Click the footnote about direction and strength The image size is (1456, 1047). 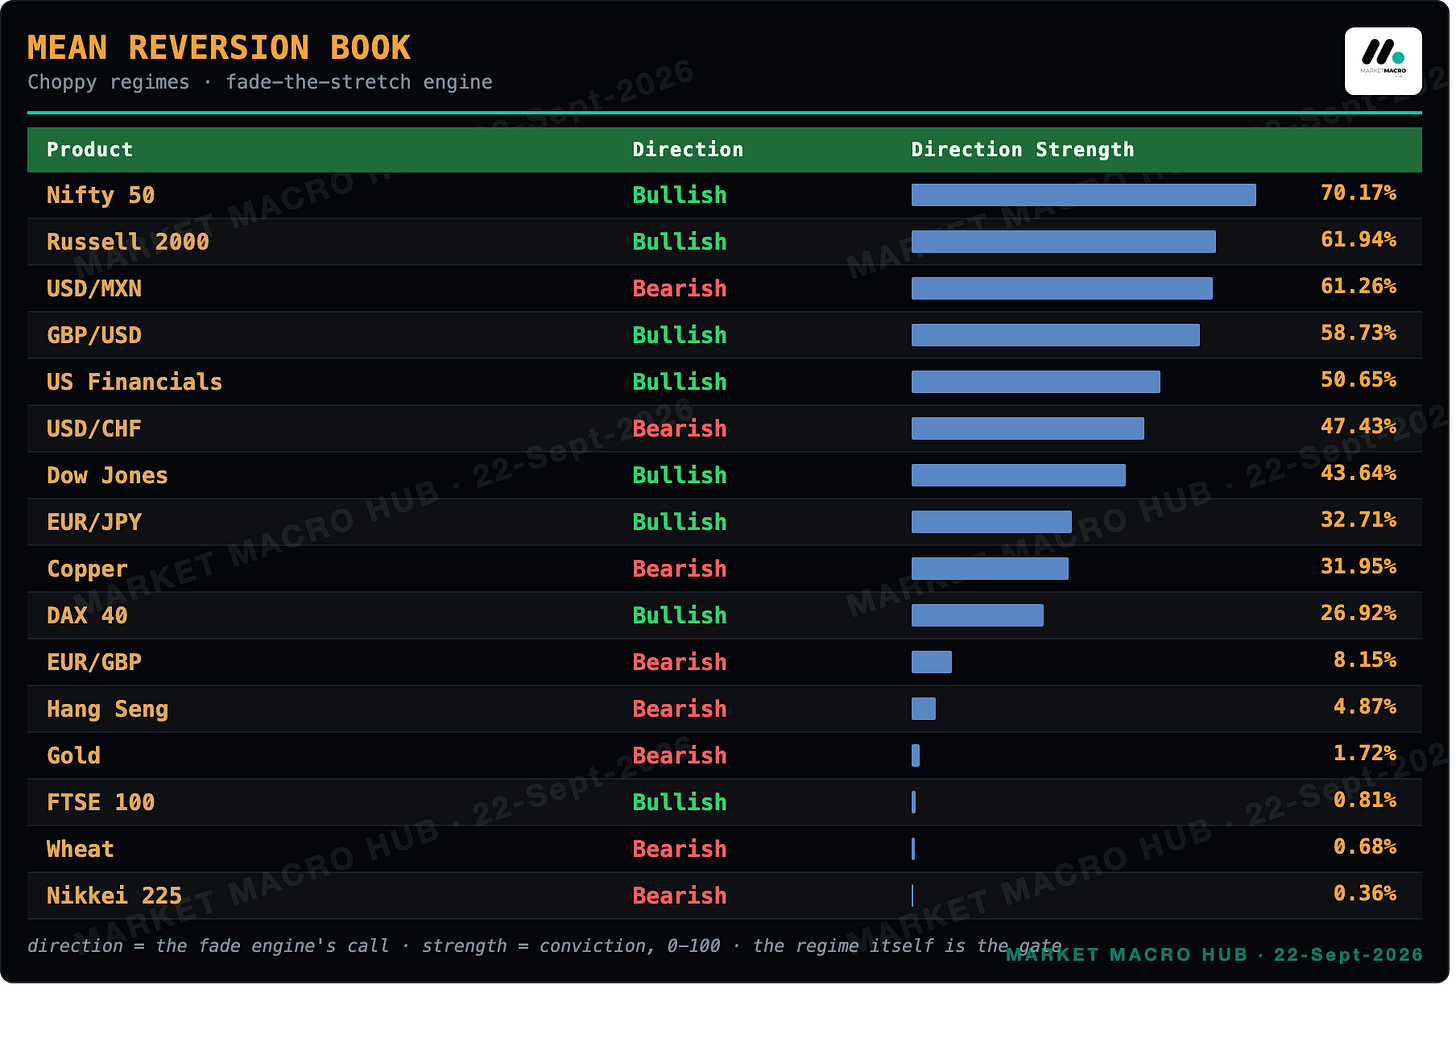(x=545, y=946)
